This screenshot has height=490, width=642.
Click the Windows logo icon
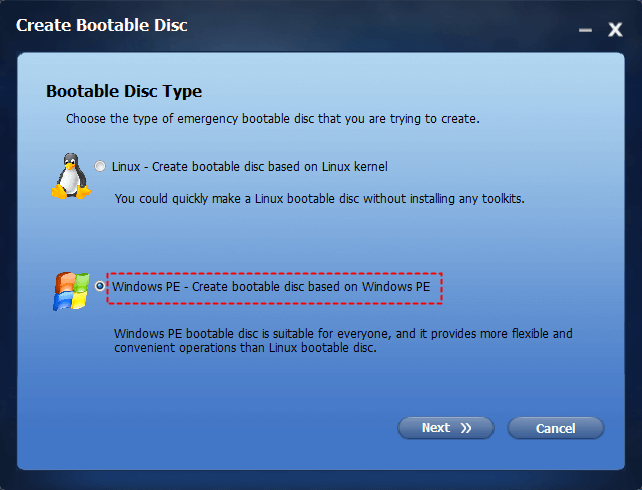(x=71, y=291)
